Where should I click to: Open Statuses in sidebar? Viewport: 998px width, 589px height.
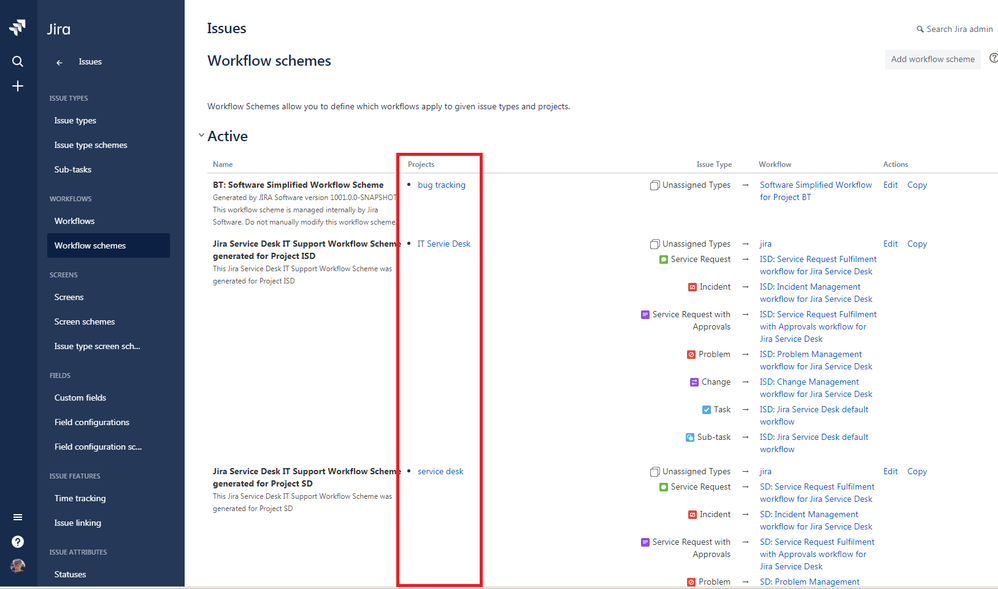[x=70, y=574]
